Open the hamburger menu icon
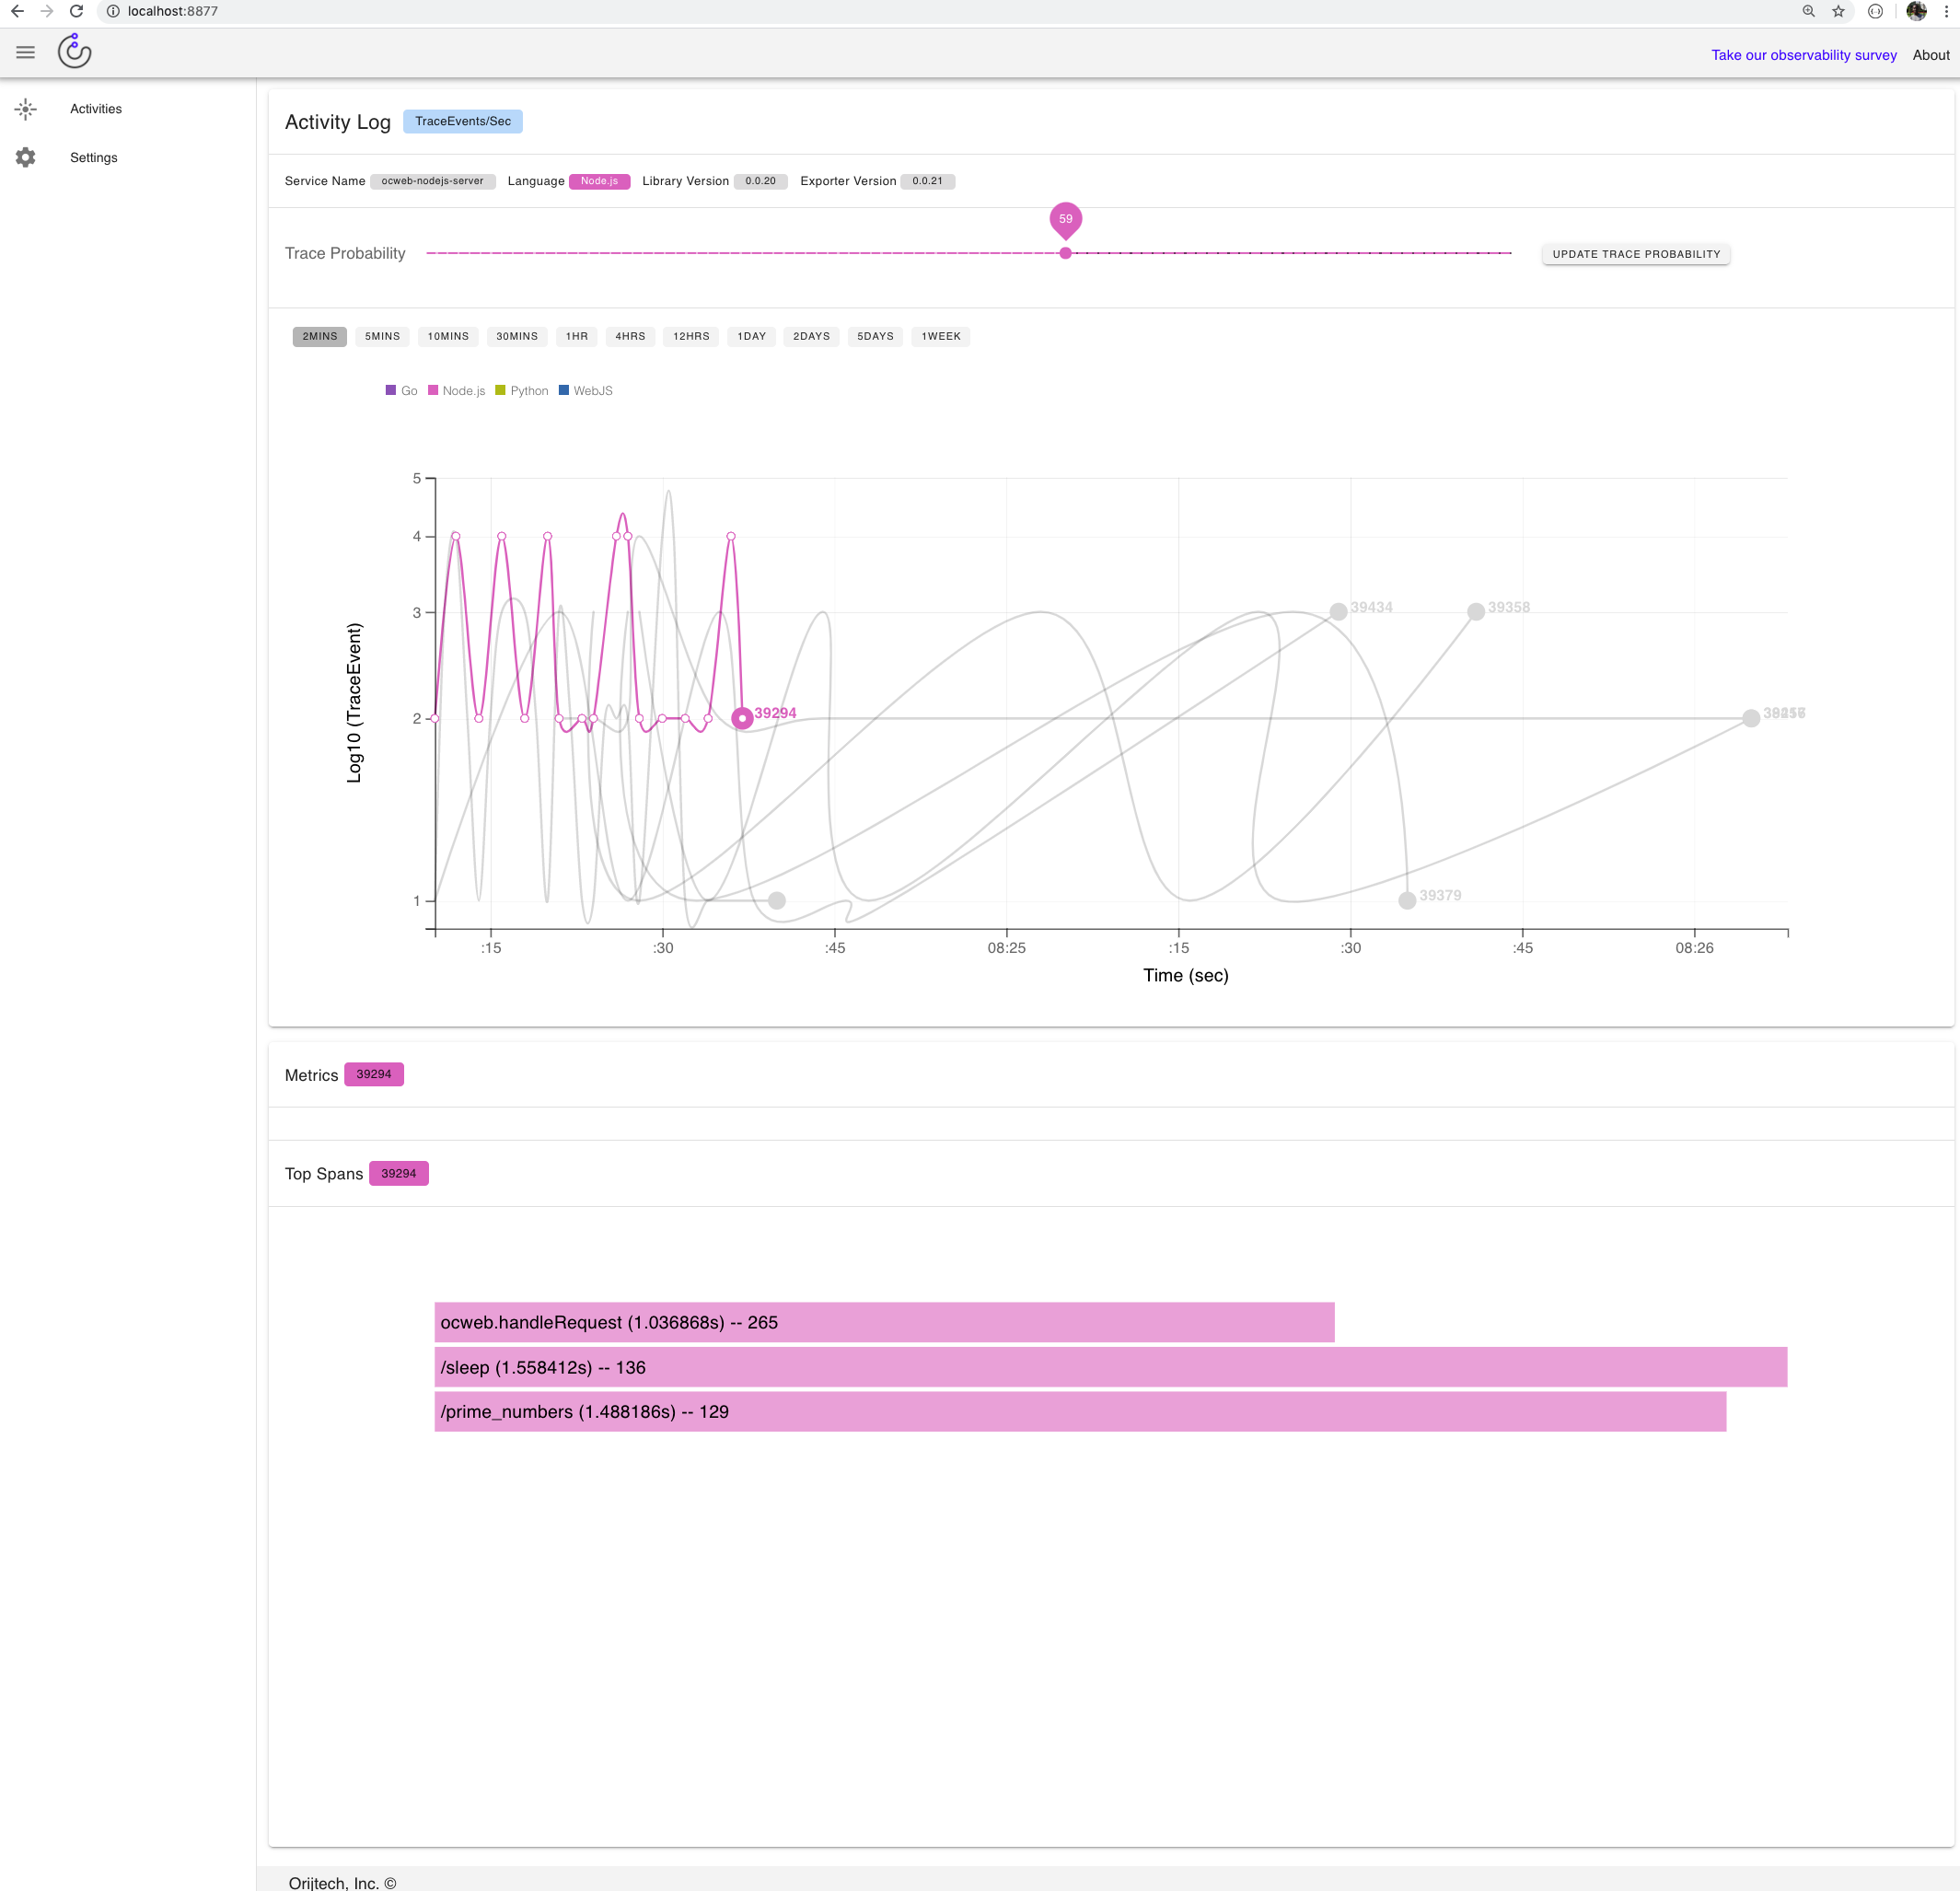The height and width of the screenshot is (1891, 1960). (x=26, y=53)
